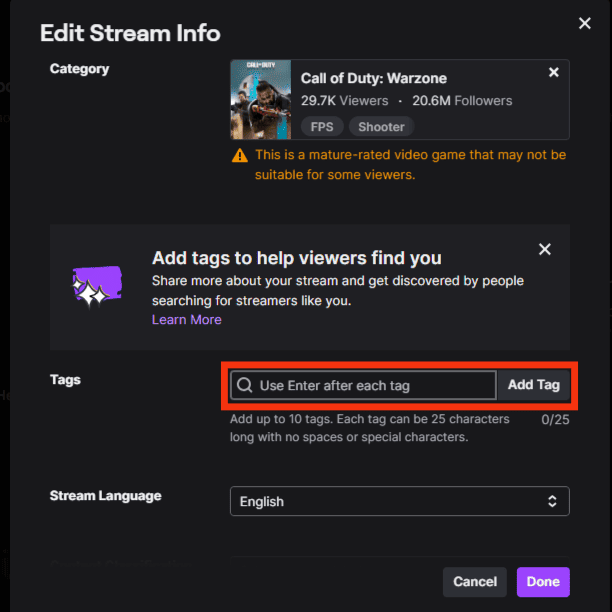Open the Stream Language dropdown

[399, 501]
